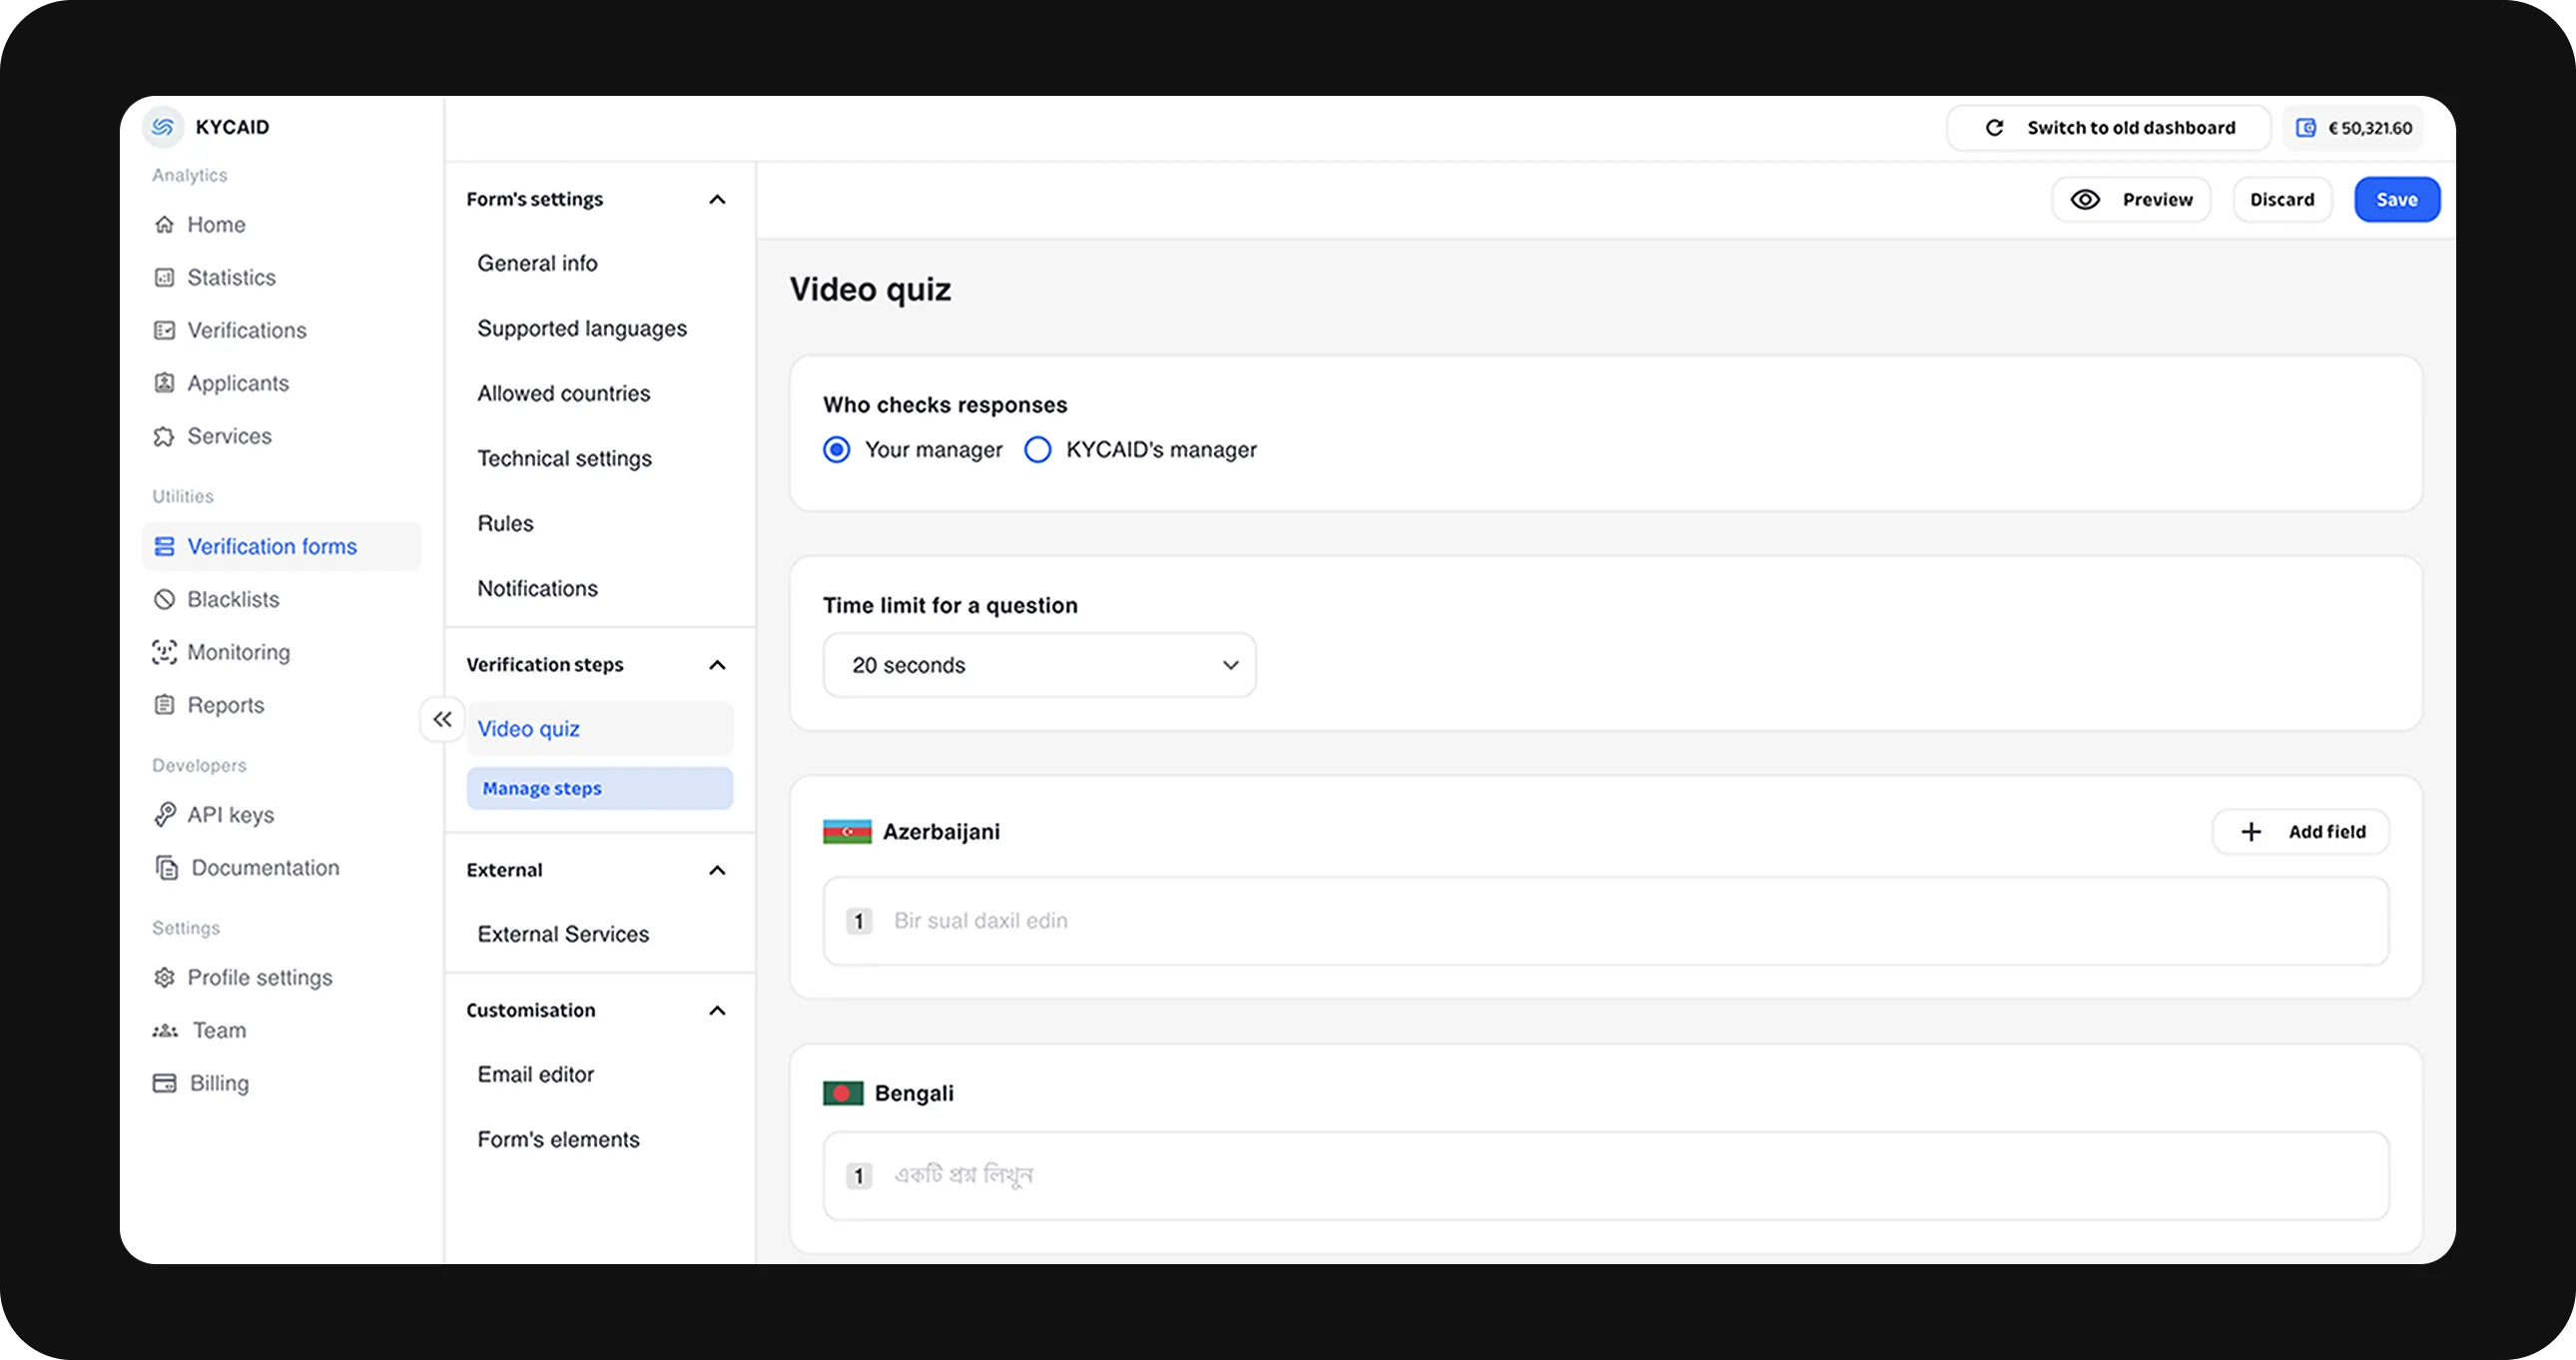
Task: Select KYCAID's manager radio button
Action: [1035, 448]
